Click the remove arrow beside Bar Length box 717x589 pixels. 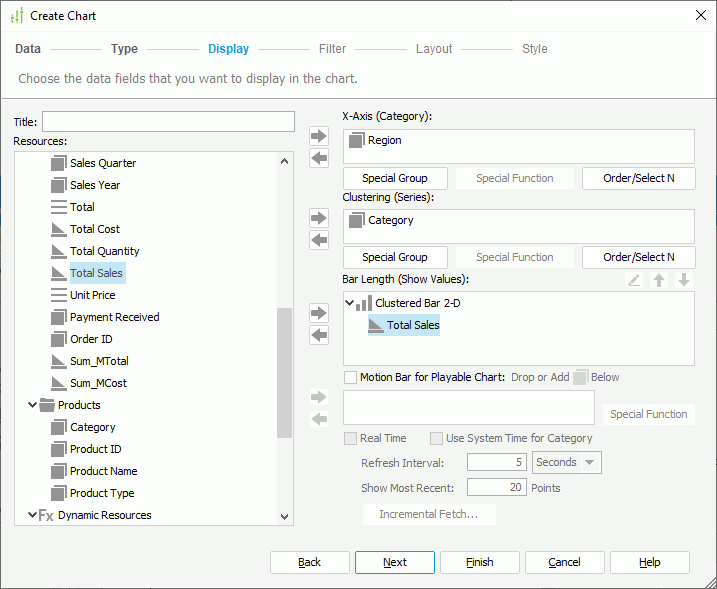(319, 335)
